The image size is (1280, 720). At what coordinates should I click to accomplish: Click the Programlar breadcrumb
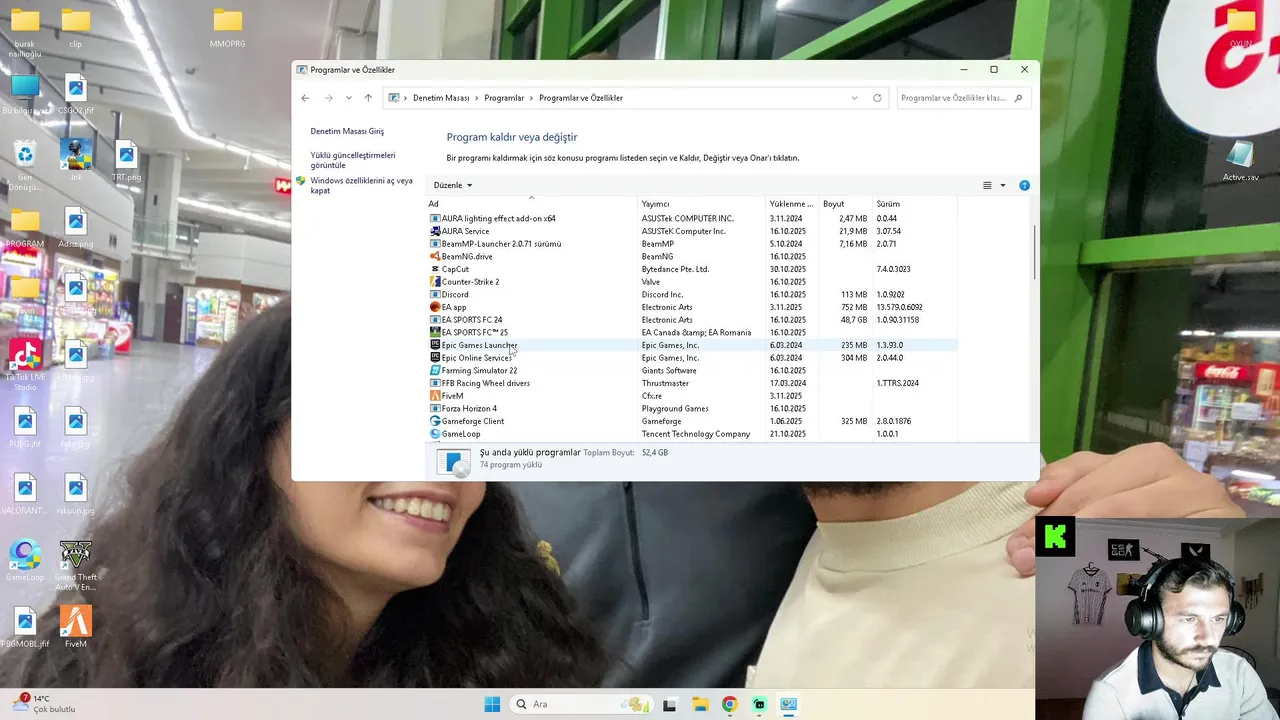tap(504, 98)
